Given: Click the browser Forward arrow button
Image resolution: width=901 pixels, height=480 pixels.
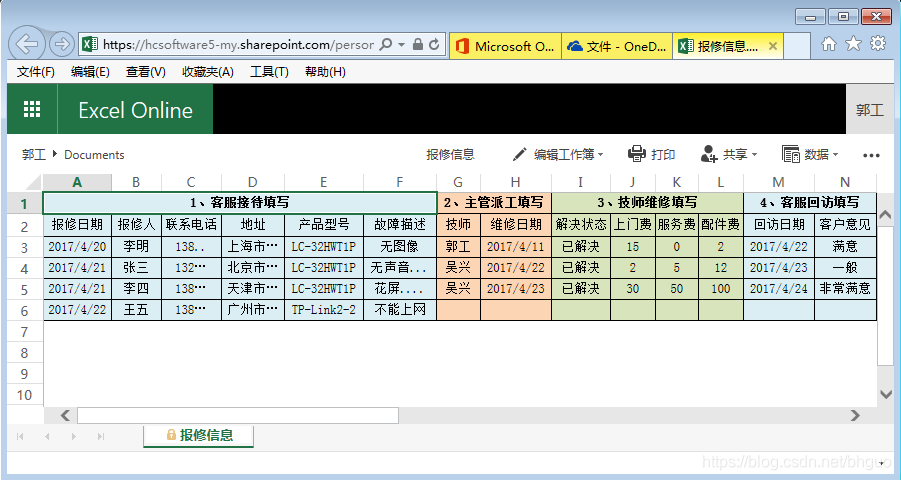Looking at the screenshot, I should [x=61, y=44].
